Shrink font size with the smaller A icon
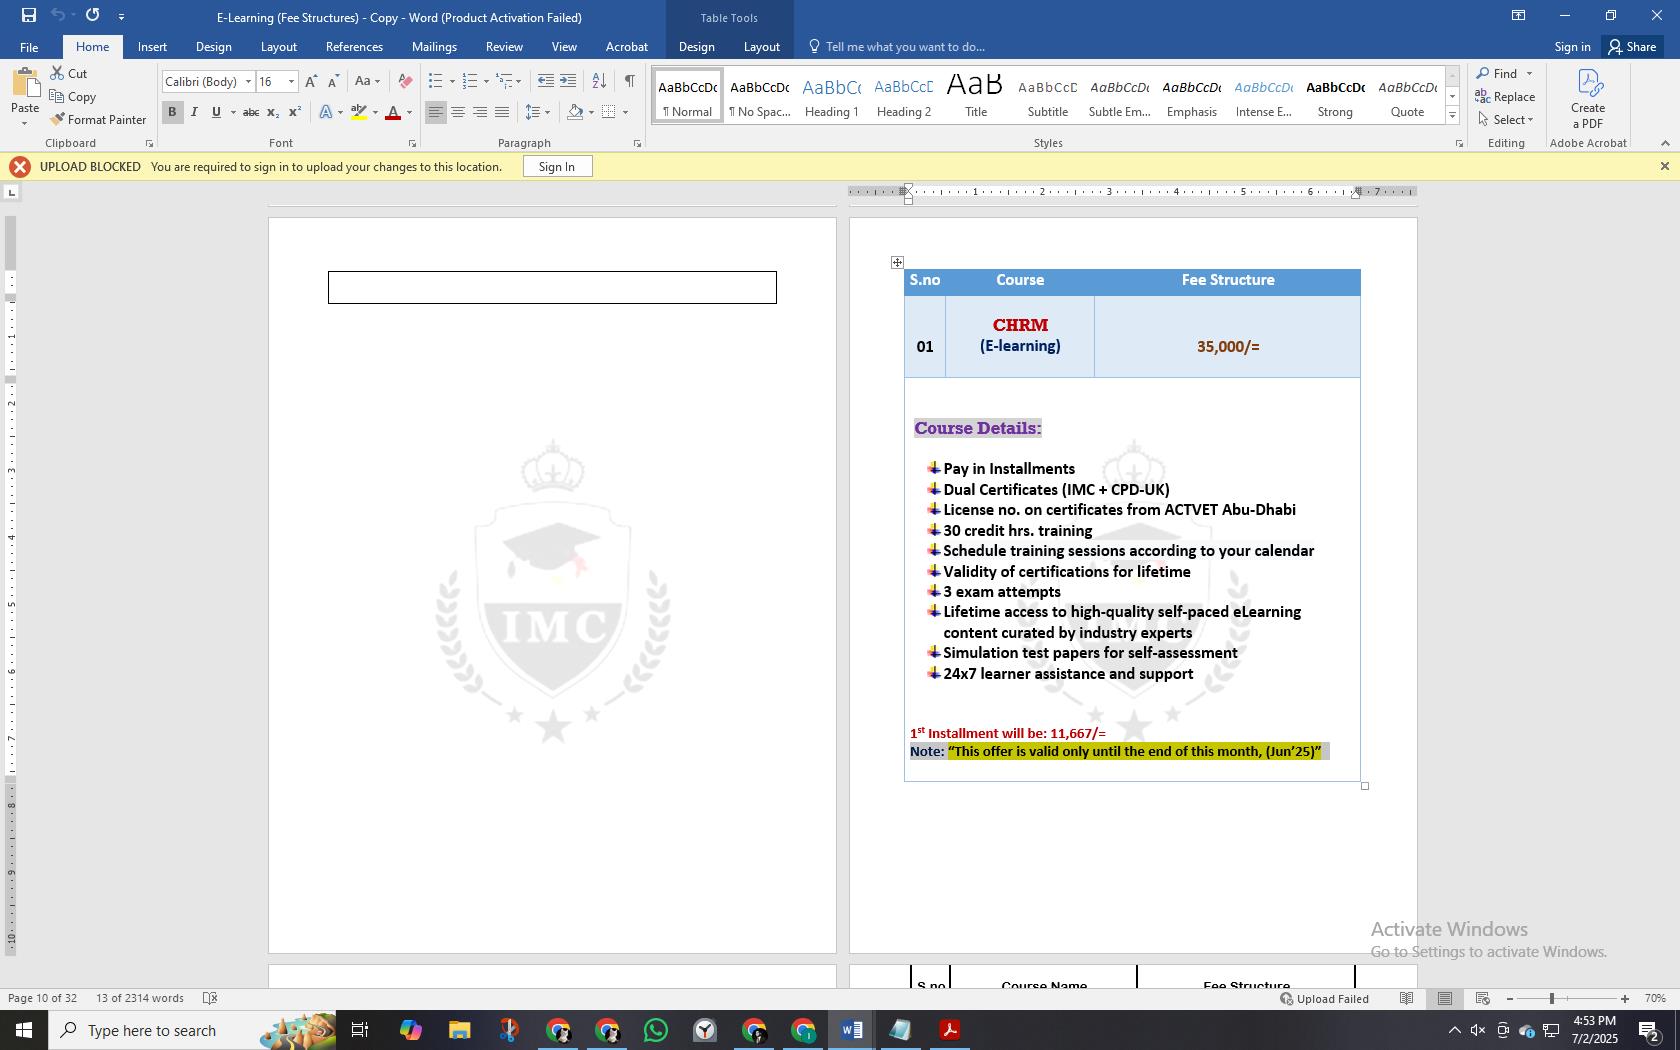Image resolution: width=1680 pixels, height=1050 pixels. [x=333, y=81]
